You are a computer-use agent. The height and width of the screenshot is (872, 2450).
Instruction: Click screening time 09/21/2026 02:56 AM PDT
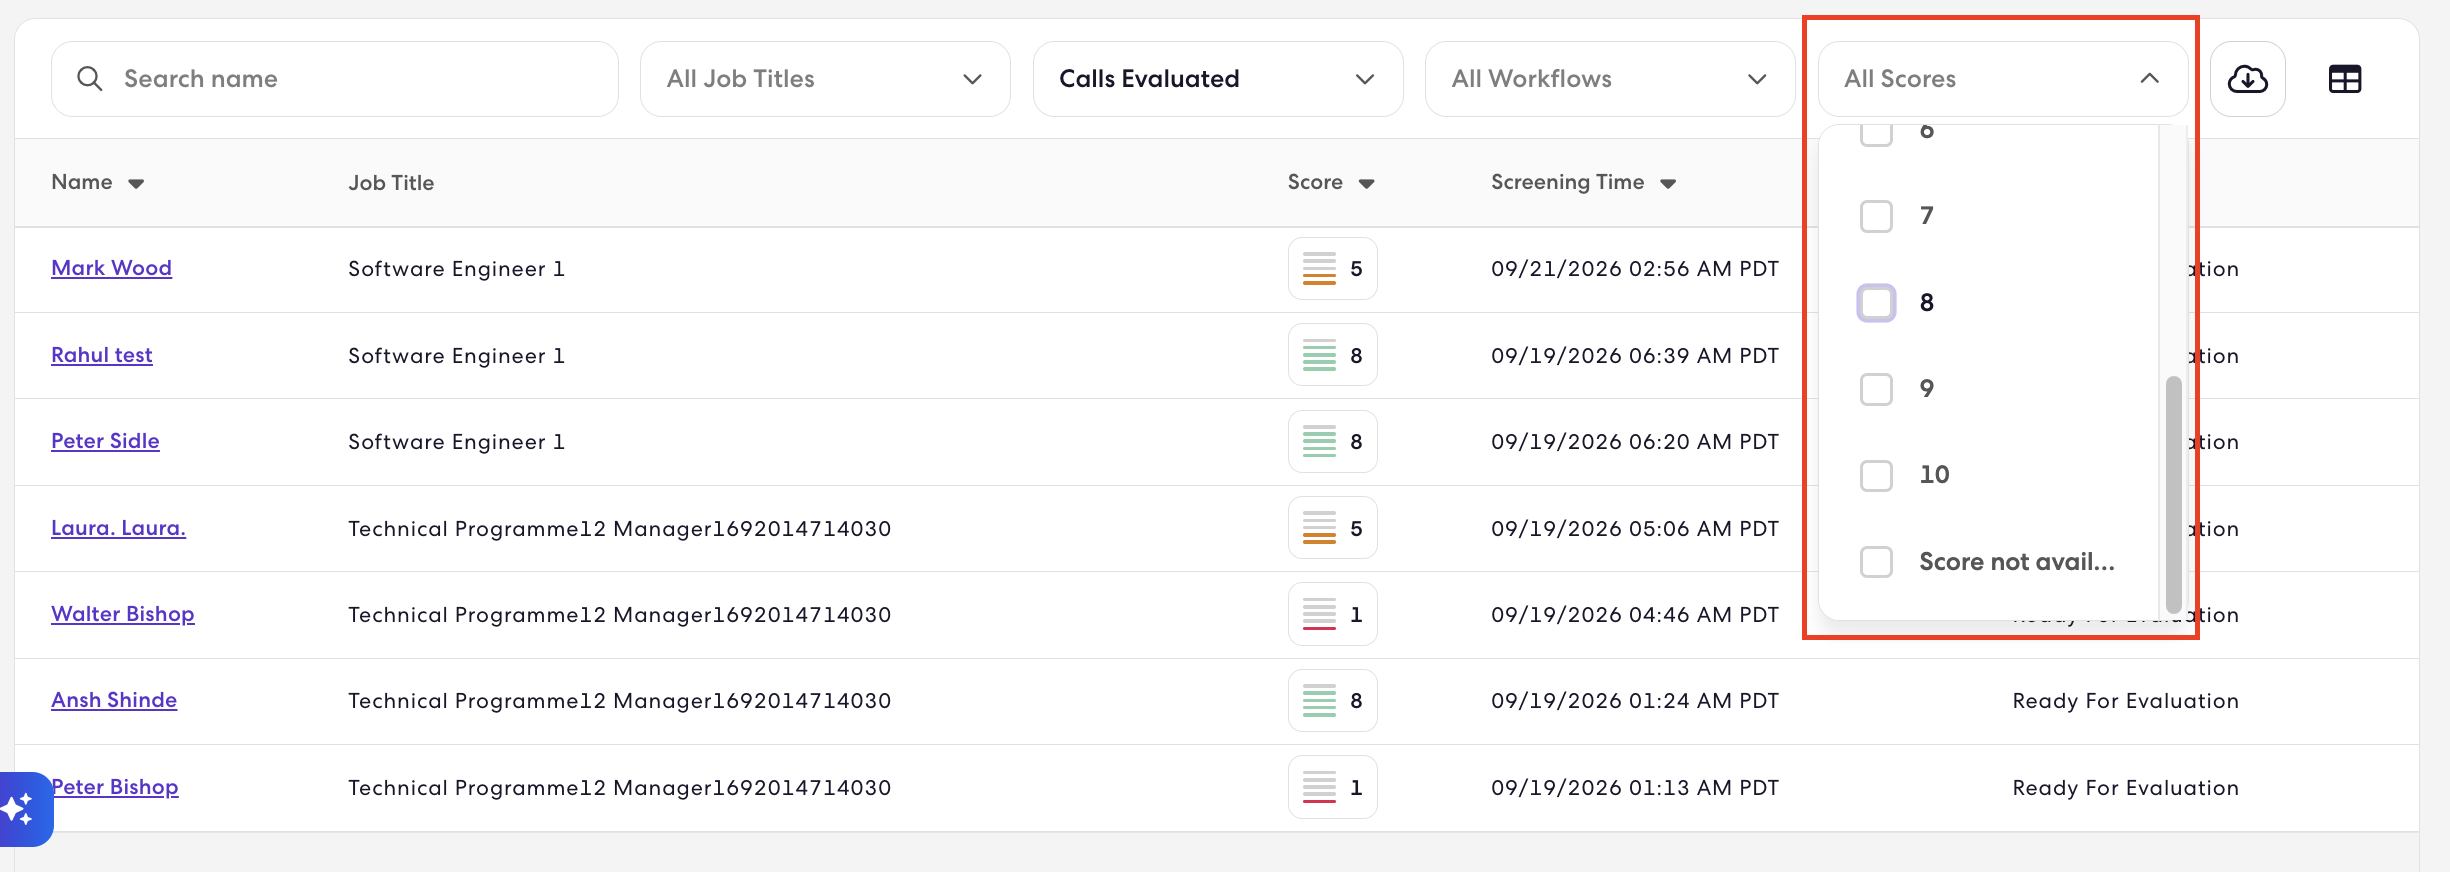pos(1635,269)
